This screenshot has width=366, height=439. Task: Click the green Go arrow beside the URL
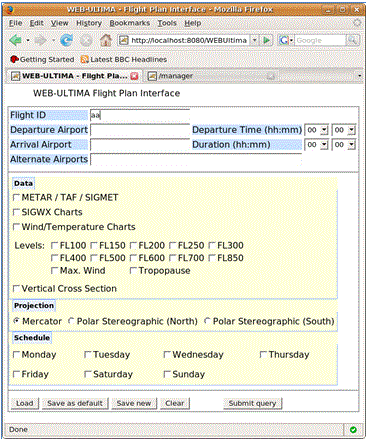[x=266, y=40]
